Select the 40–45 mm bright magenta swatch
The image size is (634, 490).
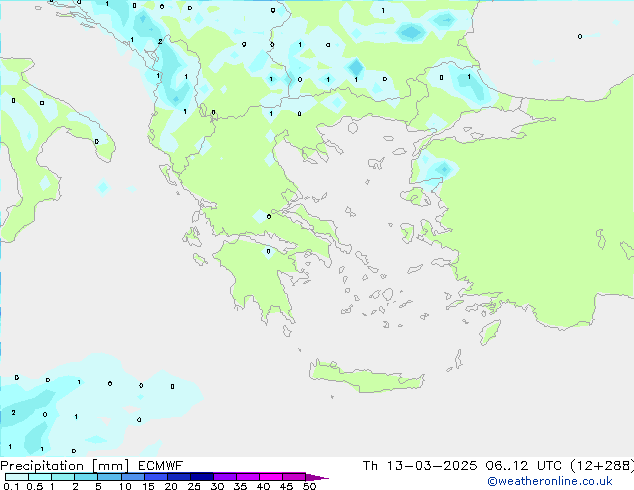(271, 477)
